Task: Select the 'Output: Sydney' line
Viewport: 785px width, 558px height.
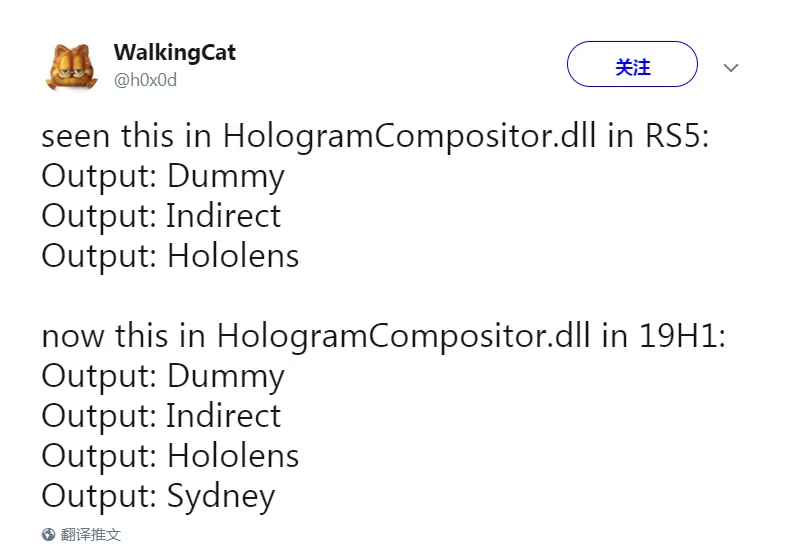Action: coord(158,496)
